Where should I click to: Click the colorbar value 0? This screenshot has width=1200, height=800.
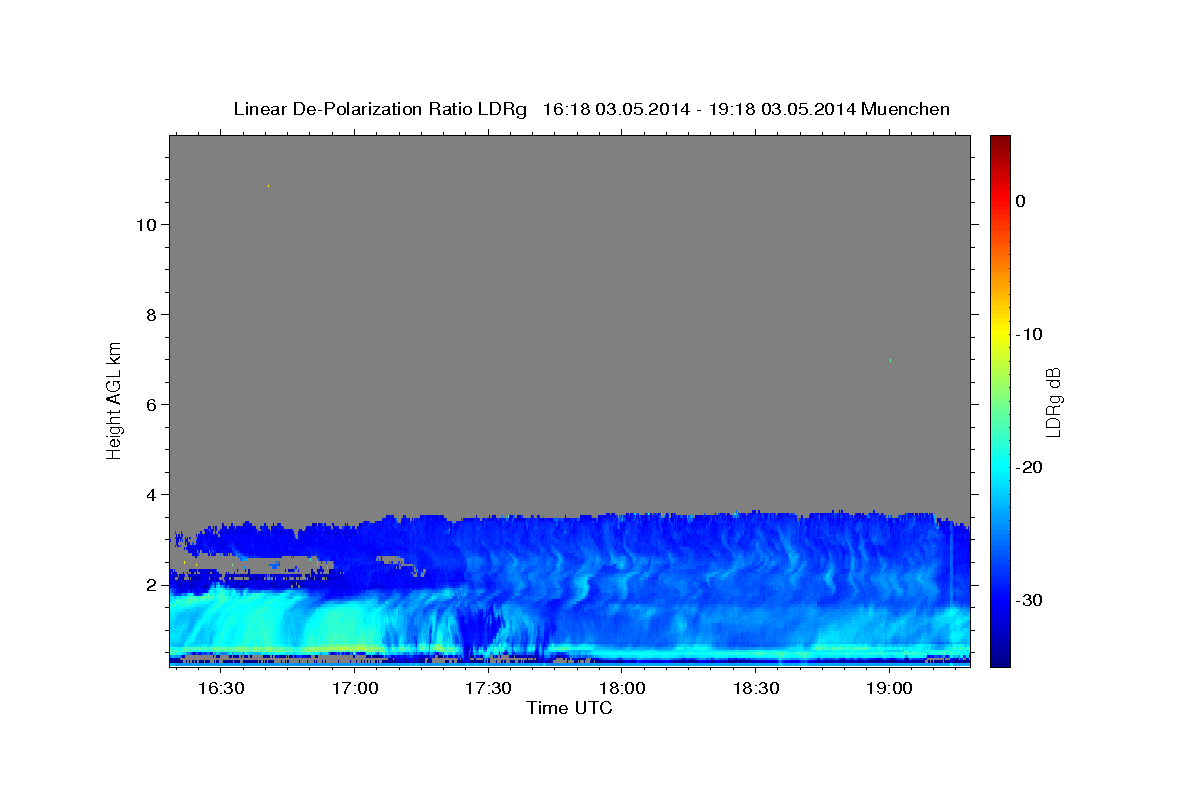click(x=1020, y=201)
